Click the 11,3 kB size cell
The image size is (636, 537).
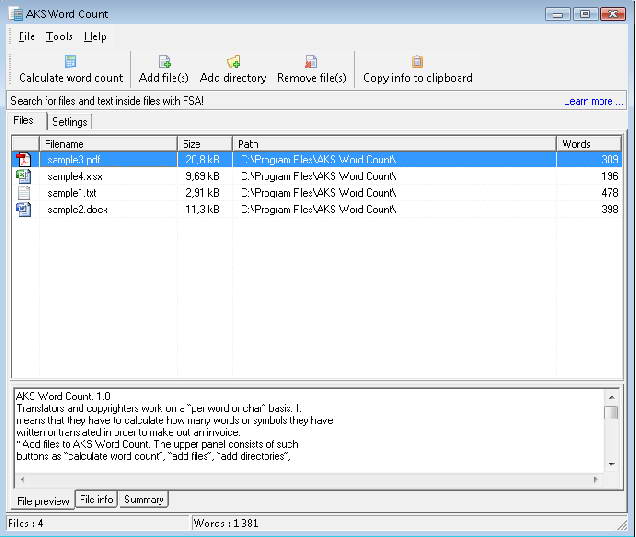click(x=202, y=210)
